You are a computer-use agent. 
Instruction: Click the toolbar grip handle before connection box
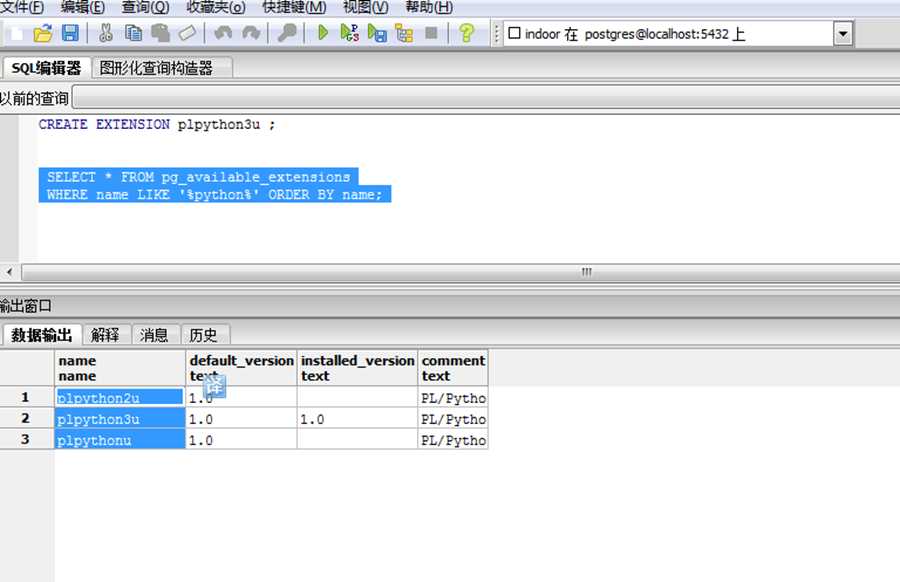pos(496,33)
